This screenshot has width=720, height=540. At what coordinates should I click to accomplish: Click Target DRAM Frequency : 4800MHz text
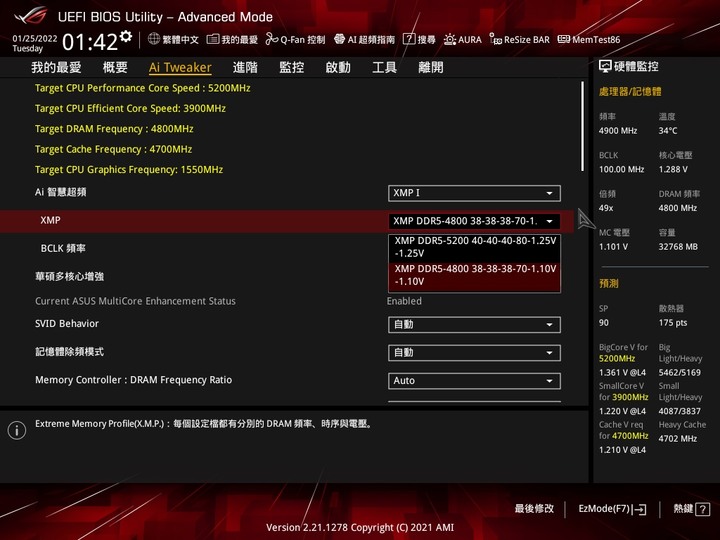[x=114, y=129]
